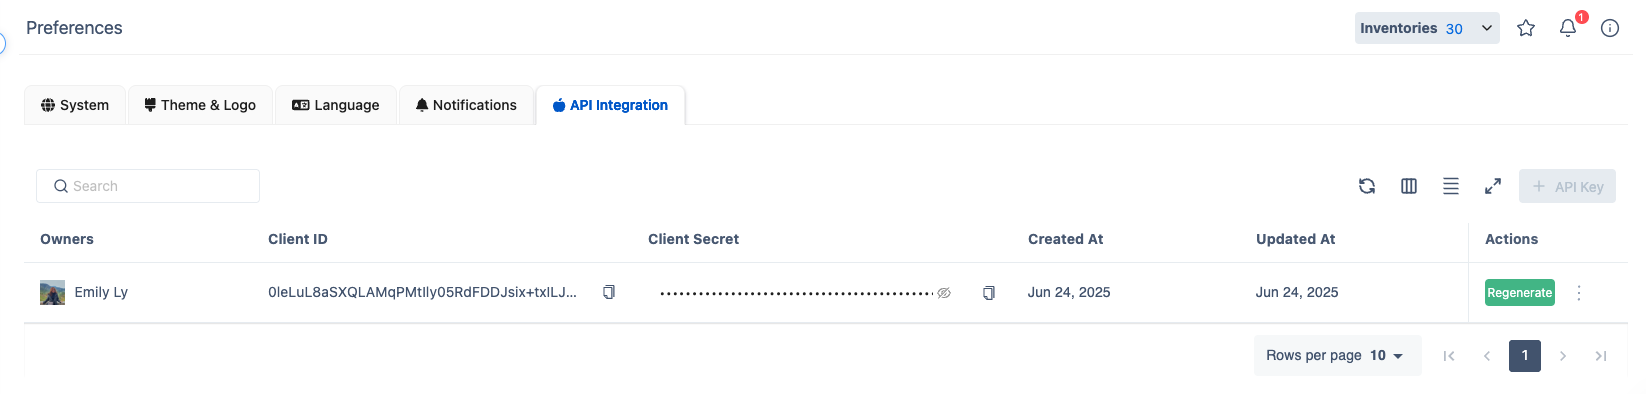Screen dimensions: 1646x394
Task: Copy the Client Secret value
Action: point(988,292)
